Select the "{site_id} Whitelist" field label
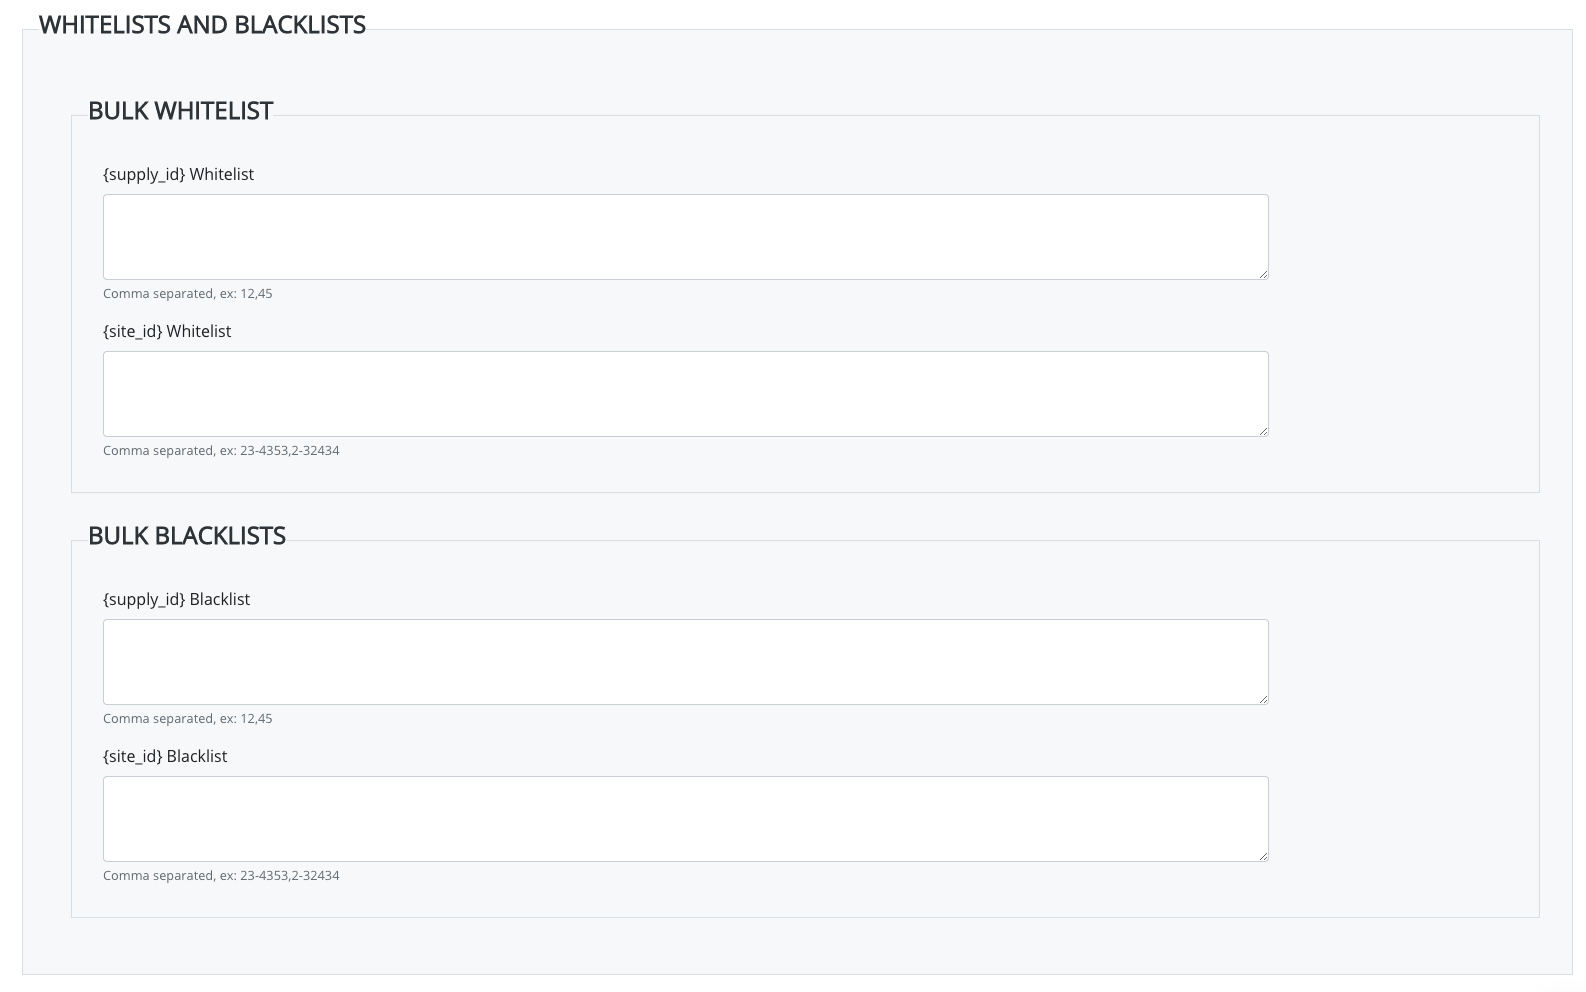 tap(167, 331)
